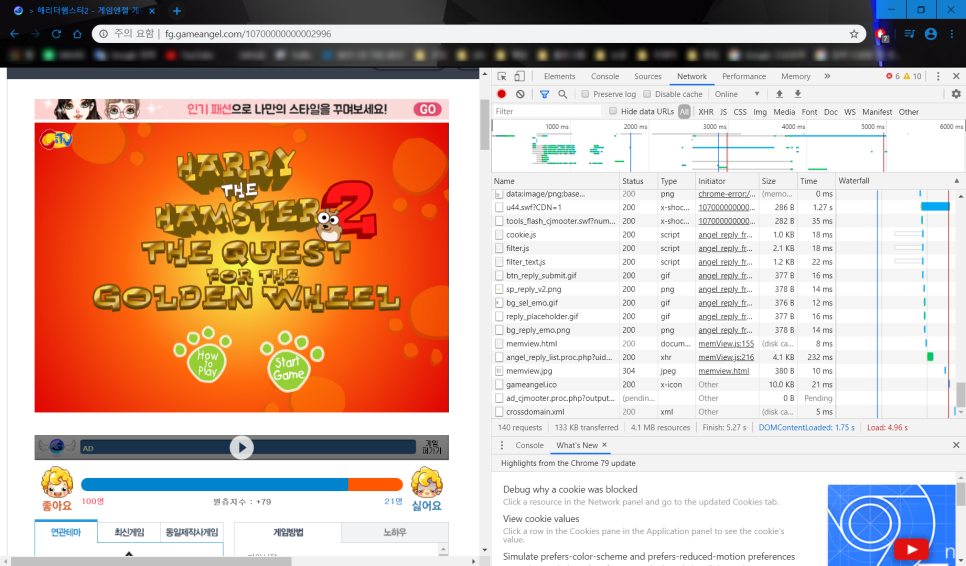This screenshot has width=966, height=566.
Task: Select the 최신게임 tab
Action: 129,532
